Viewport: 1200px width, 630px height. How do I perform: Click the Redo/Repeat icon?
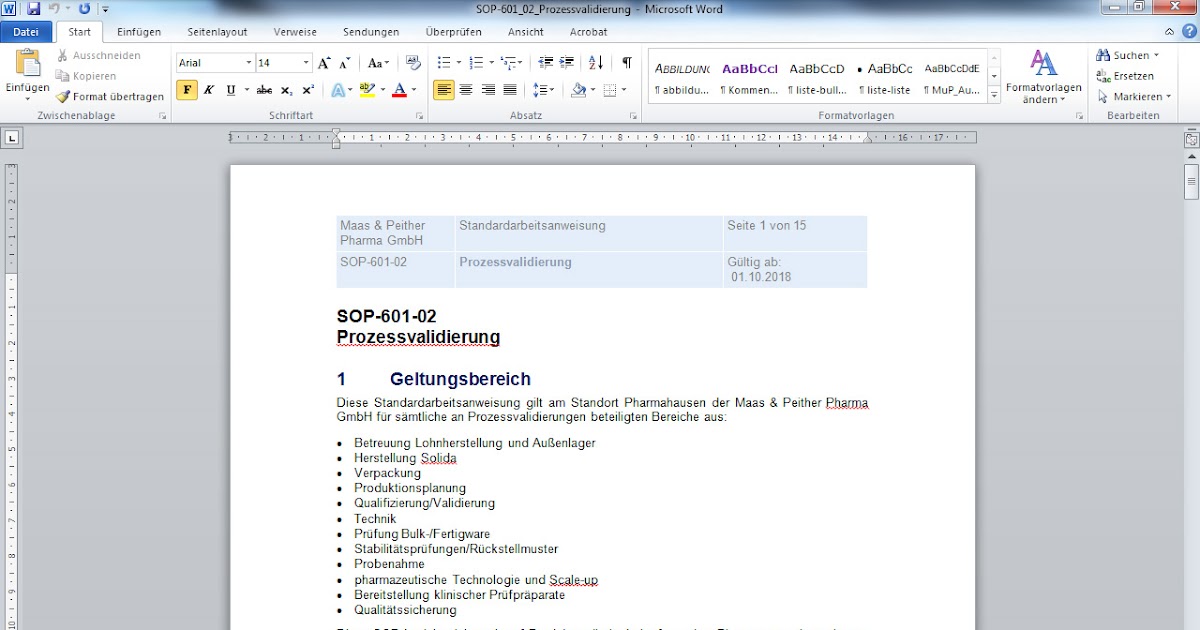pyautogui.click(x=83, y=9)
